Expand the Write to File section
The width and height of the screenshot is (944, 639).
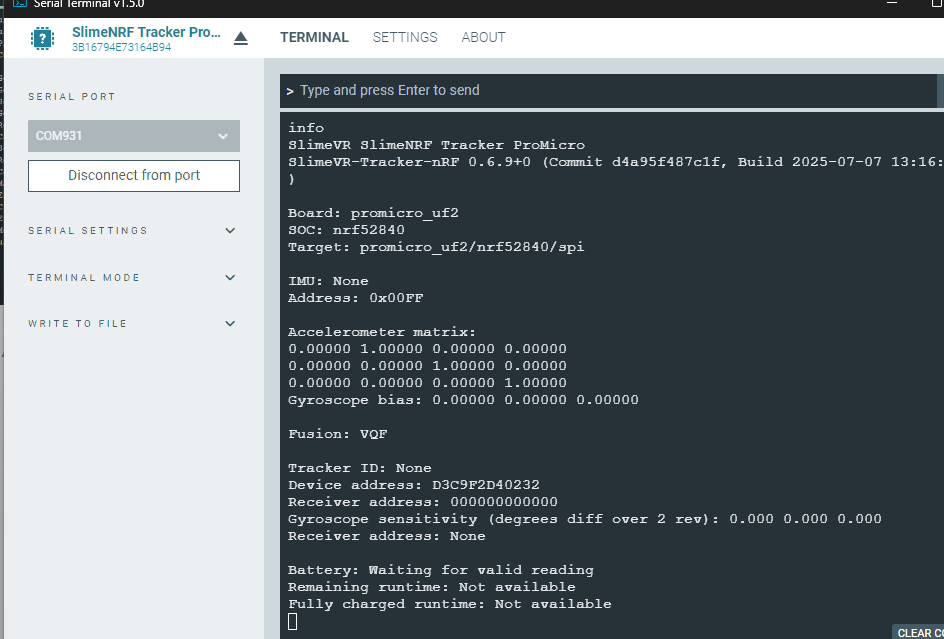click(x=132, y=323)
